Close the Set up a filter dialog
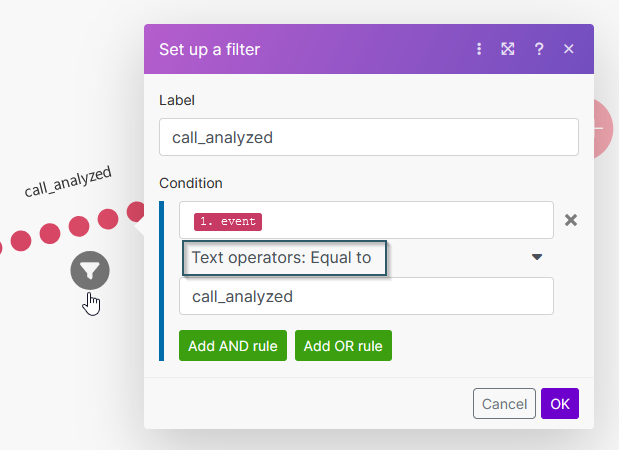The image size is (619, 450). 569,48
